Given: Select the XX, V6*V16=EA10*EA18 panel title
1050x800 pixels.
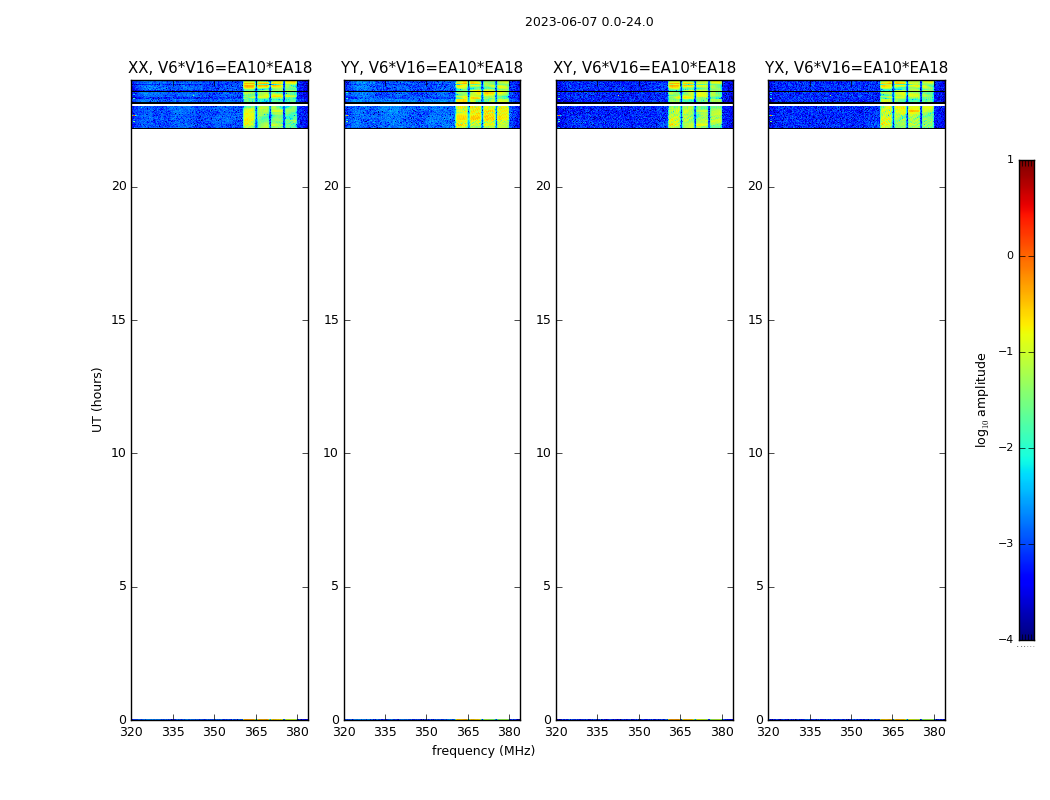Looking at the screenshot, I should (220, 68).
